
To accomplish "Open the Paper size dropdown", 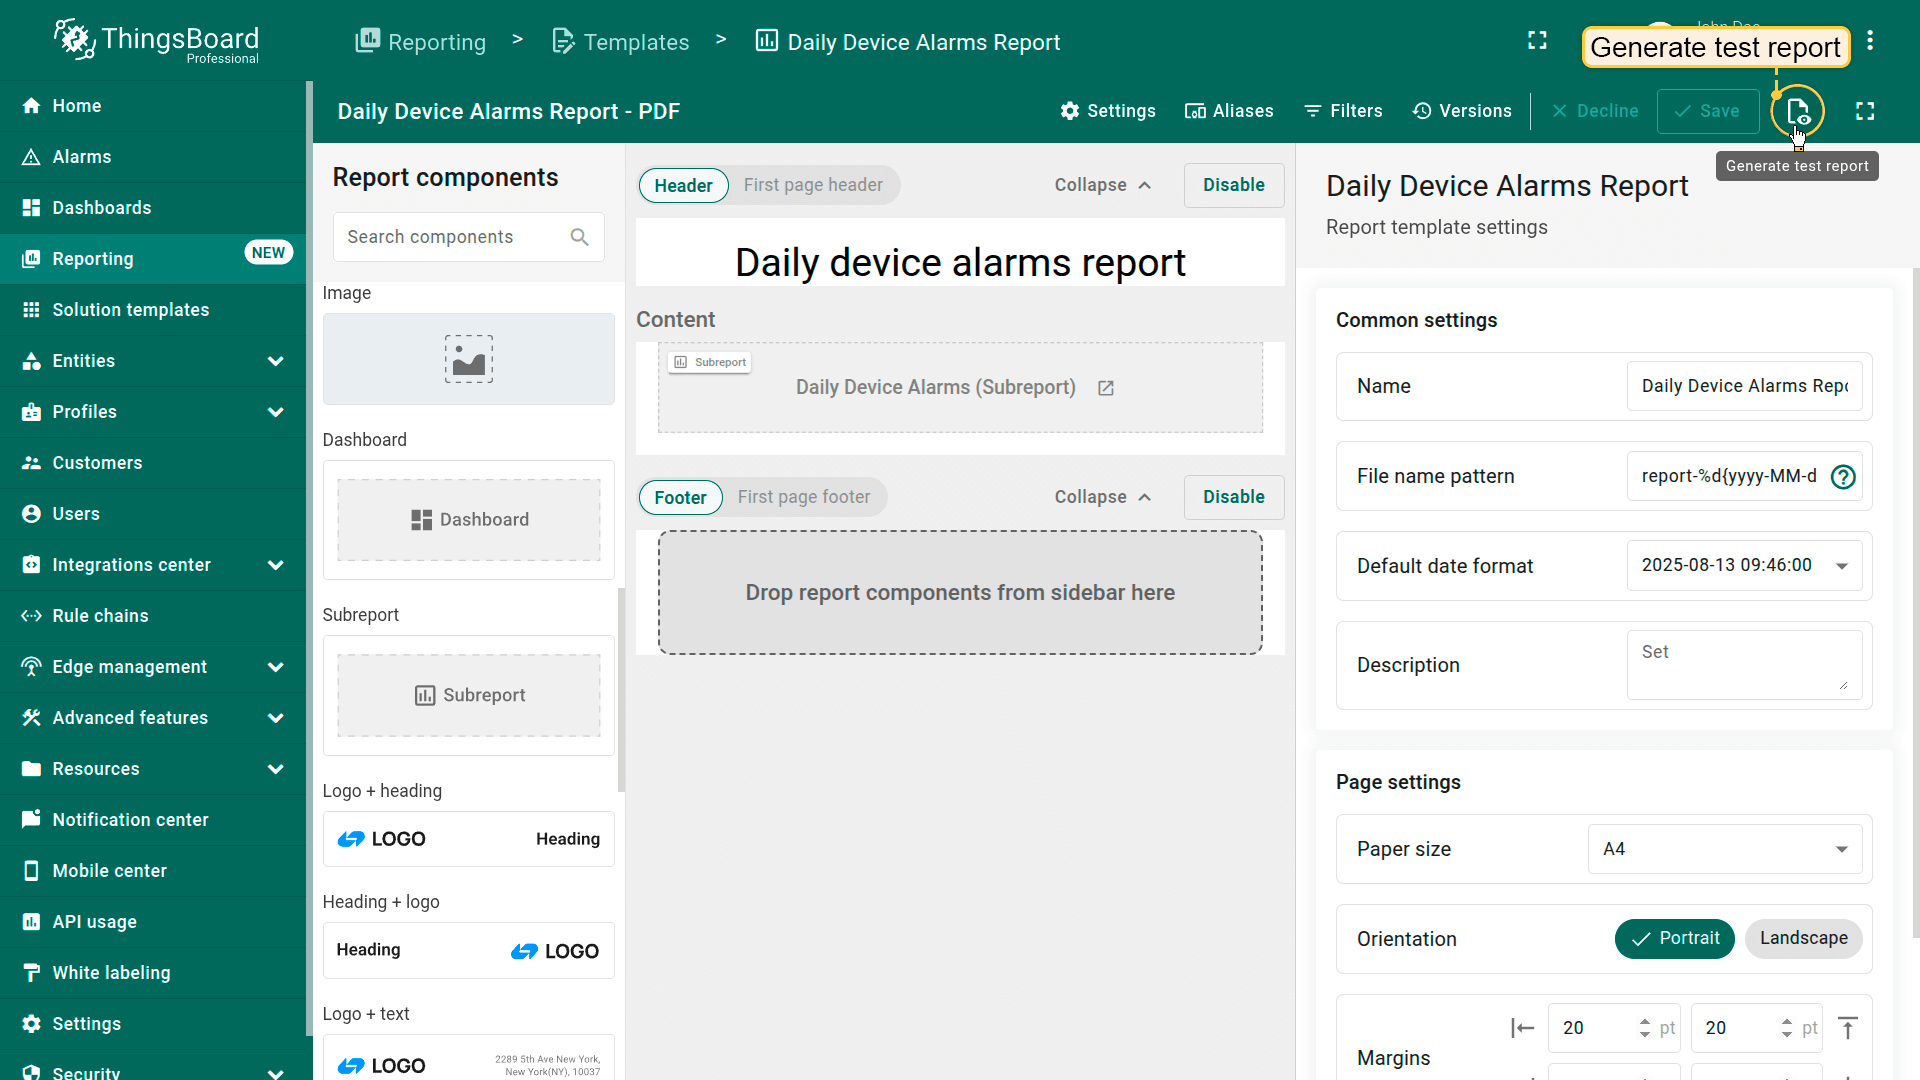I will 1725,849.
